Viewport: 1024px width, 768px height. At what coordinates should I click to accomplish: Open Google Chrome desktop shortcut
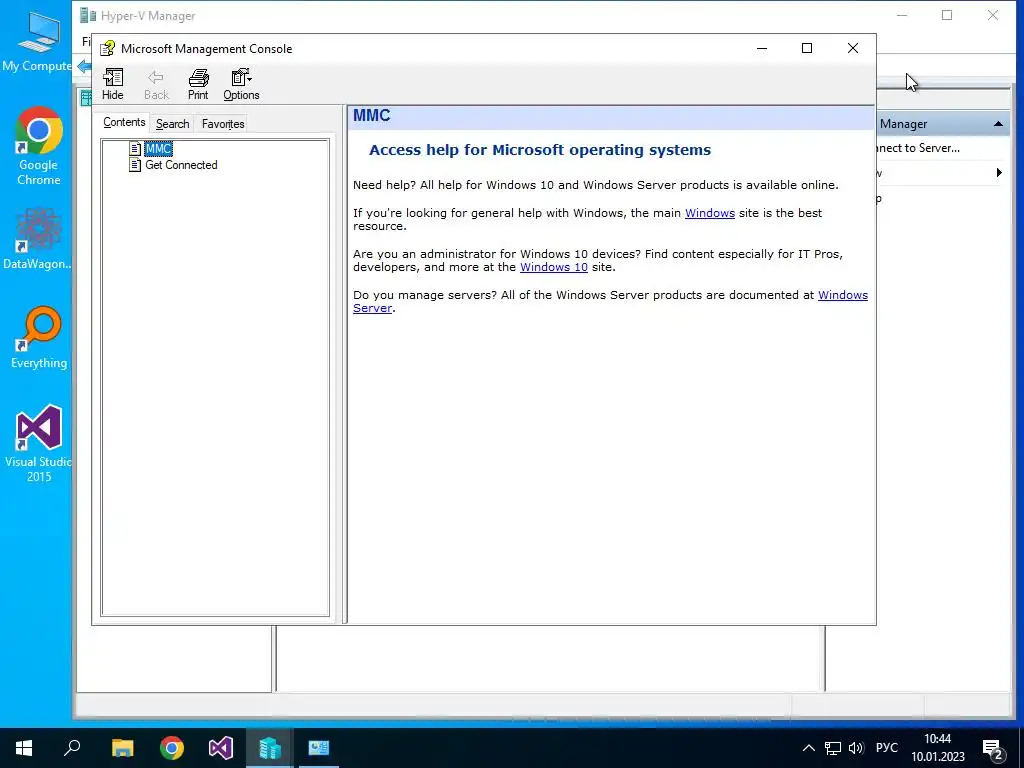point(39,146)
